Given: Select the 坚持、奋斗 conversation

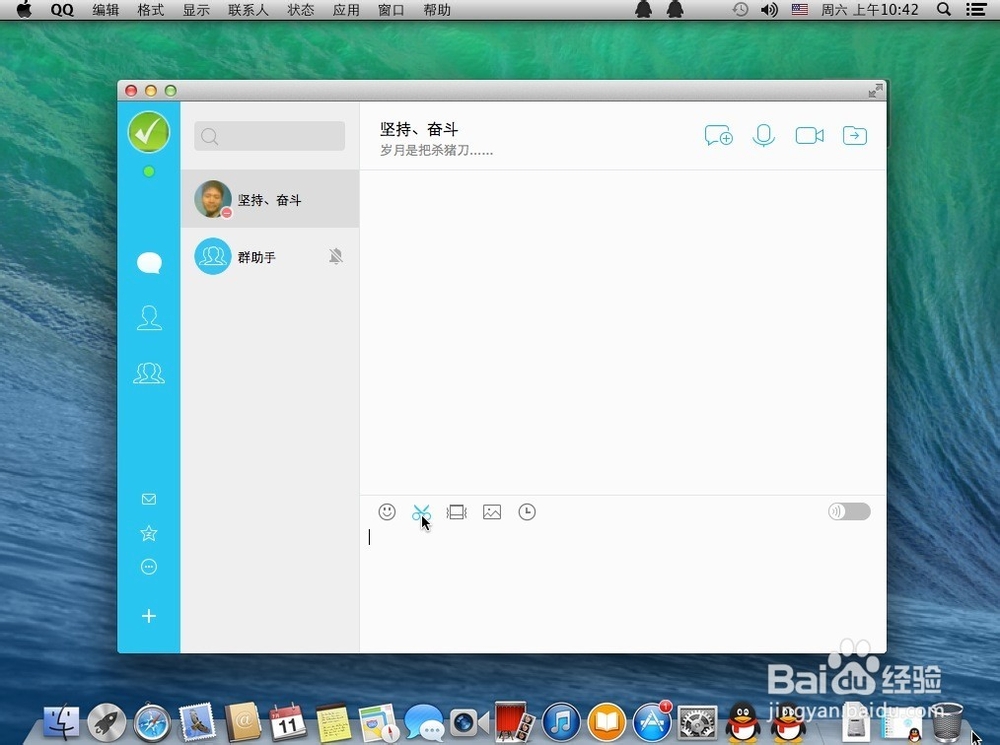Looking at the screenshot, I should pos(270,199).
